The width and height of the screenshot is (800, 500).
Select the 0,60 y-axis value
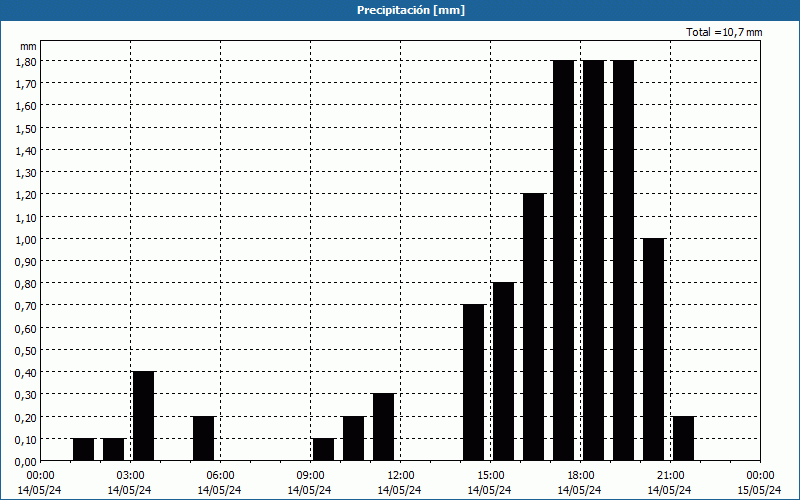pos(26,328)
